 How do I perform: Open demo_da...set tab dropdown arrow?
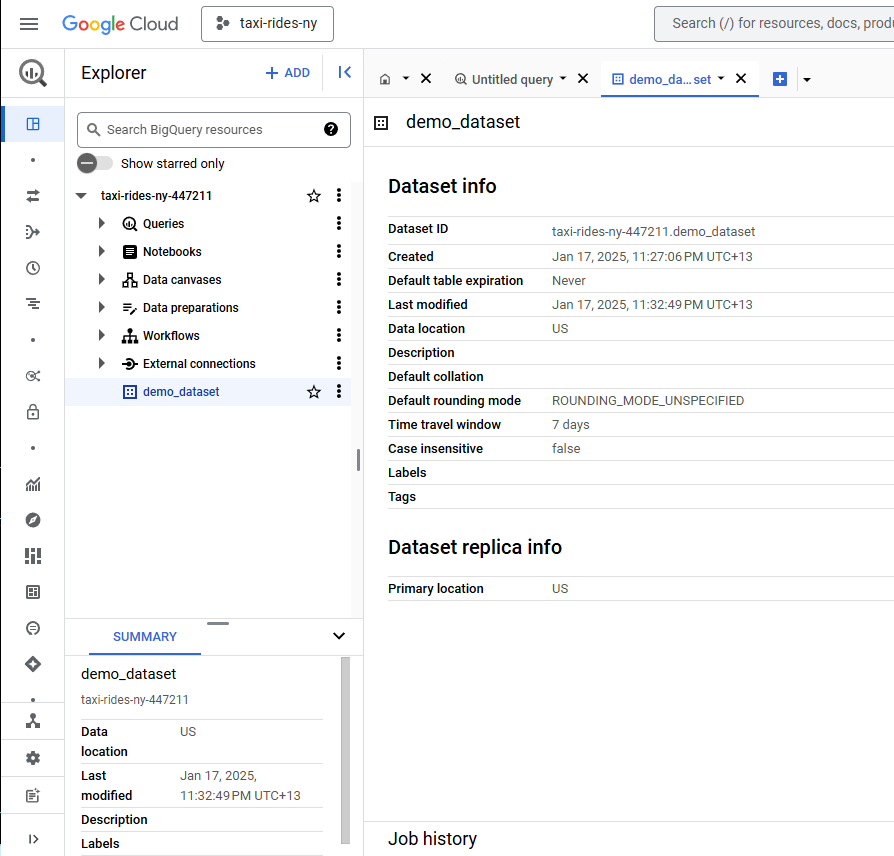tap(721, 79)
